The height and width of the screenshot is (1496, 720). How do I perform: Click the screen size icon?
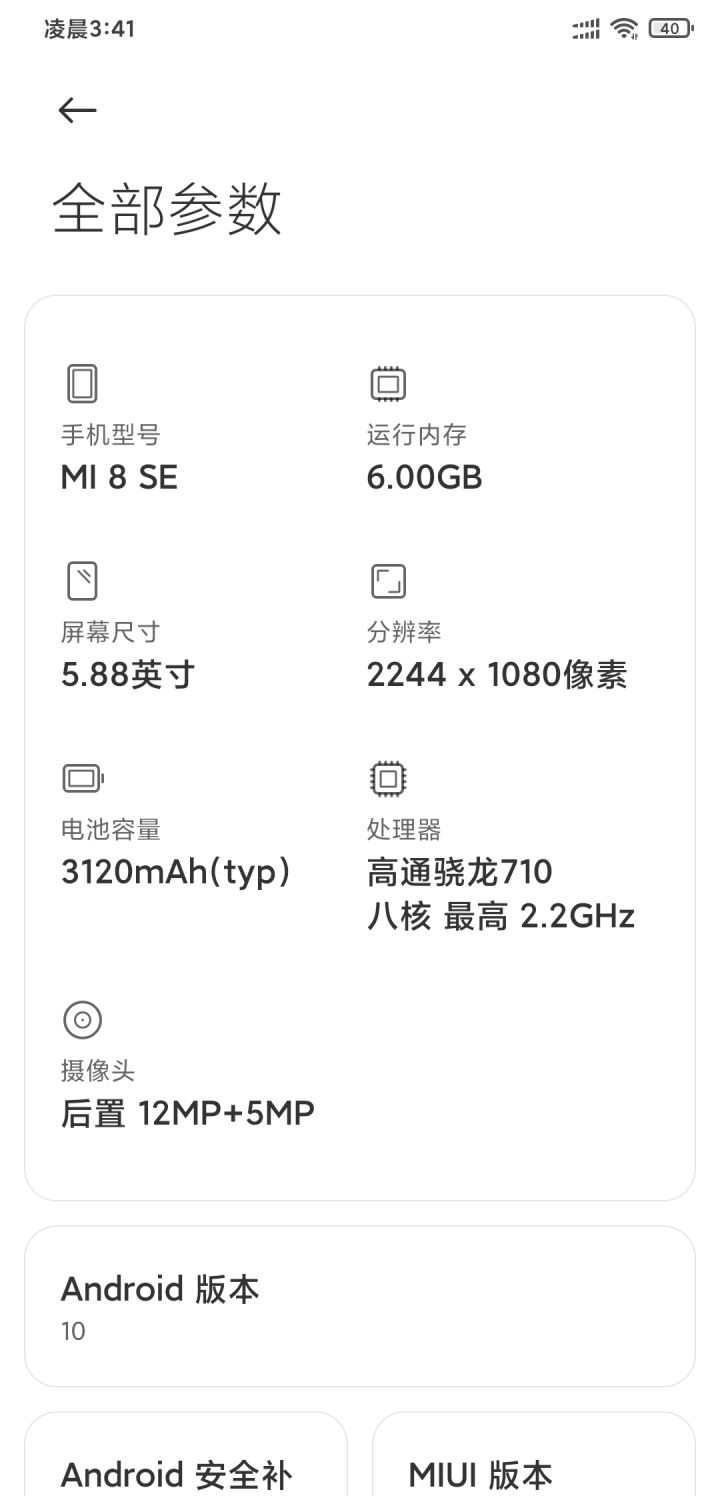(82, 580)
